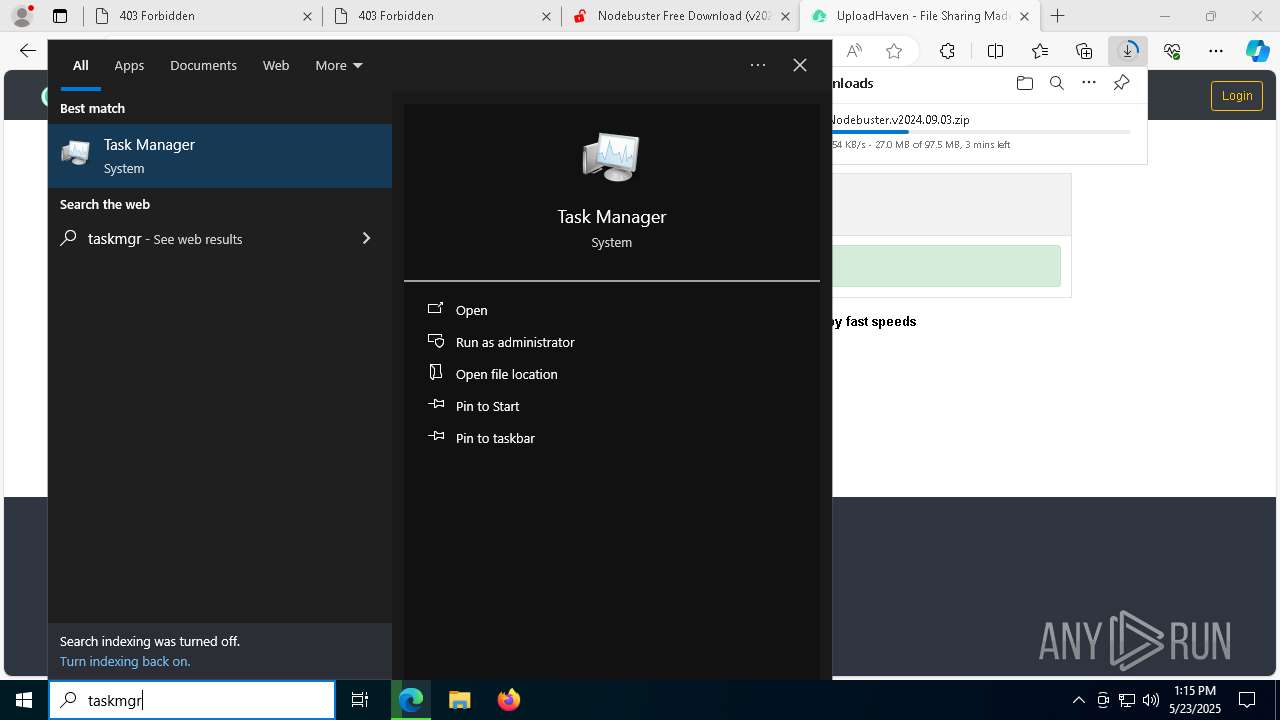Show hidden system tray icons
1280x720 pixels.
1078,700
